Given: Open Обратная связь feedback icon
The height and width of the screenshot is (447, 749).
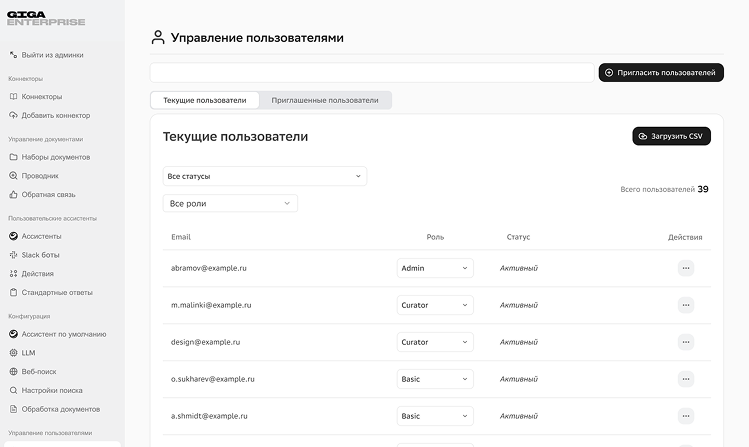Looking at the screenshot, I should 13,194.
